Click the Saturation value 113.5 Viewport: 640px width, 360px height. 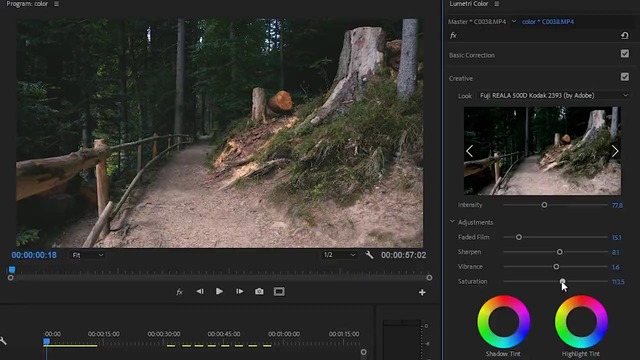pyautogui.click(x=618, y=282)
